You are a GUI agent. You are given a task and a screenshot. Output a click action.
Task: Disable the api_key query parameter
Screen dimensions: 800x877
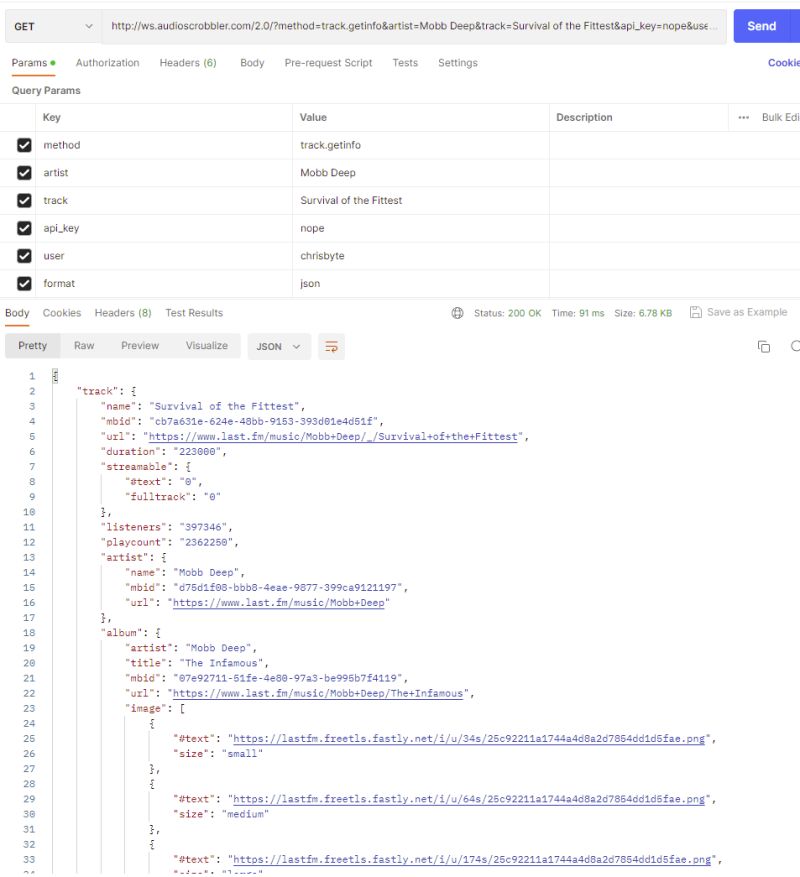coord(25,228)
